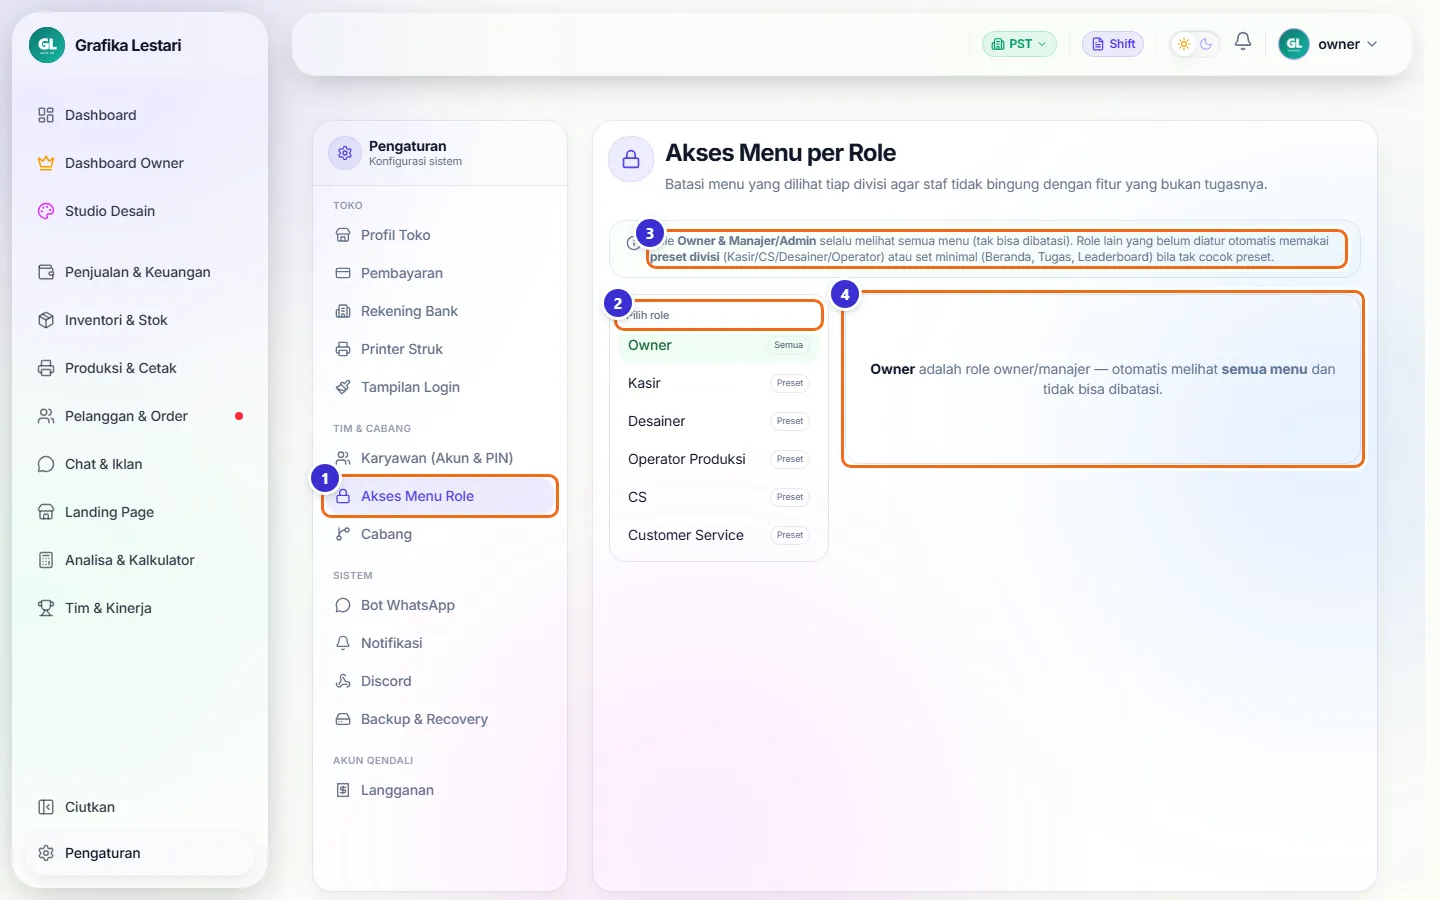Image resolution: width=1440 pixels, height=900 pixels.
Task: Open Studio Desain menu item
Action: 140,211
